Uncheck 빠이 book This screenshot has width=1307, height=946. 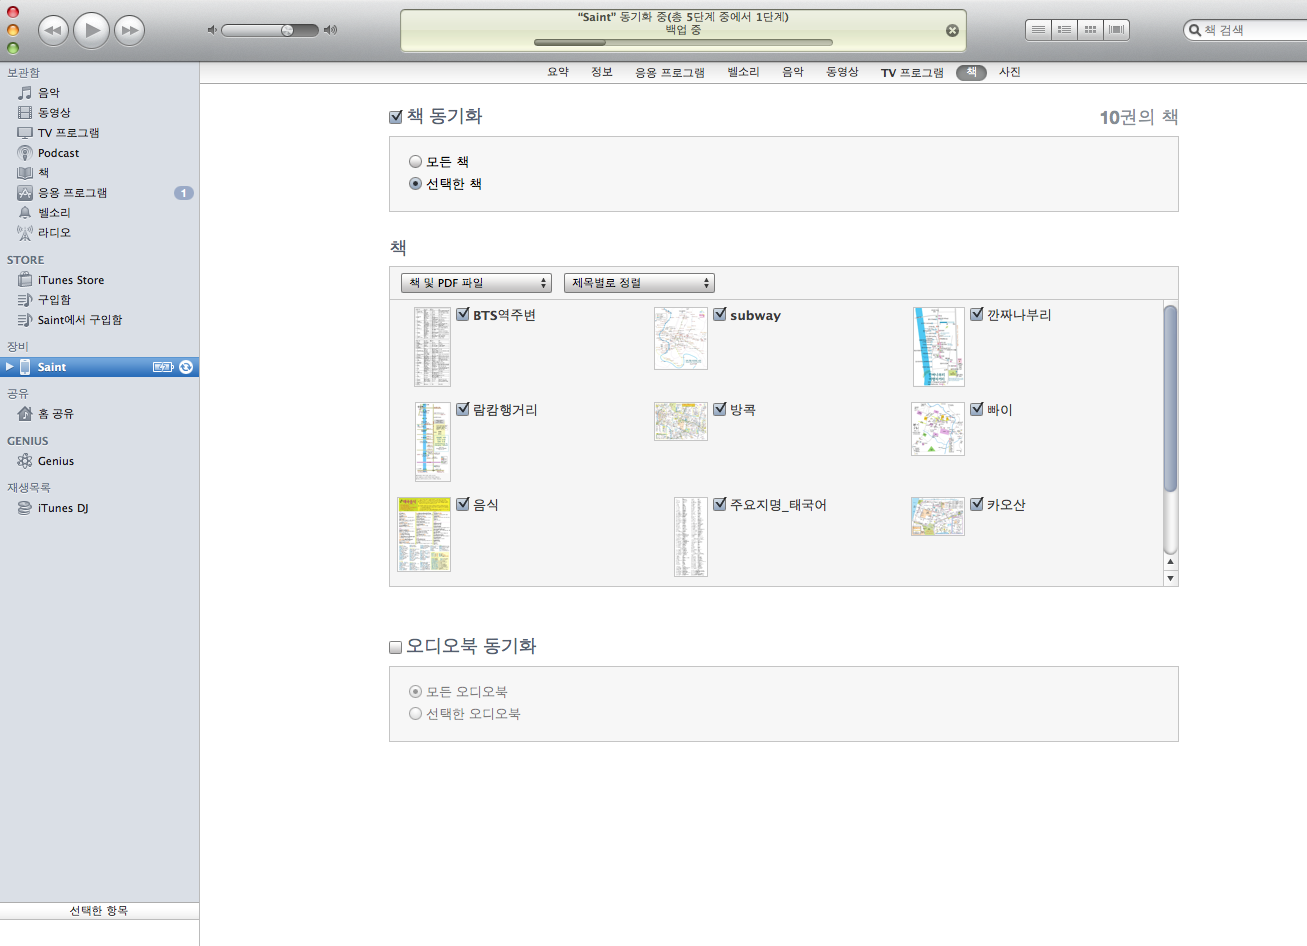pos(977,409)
